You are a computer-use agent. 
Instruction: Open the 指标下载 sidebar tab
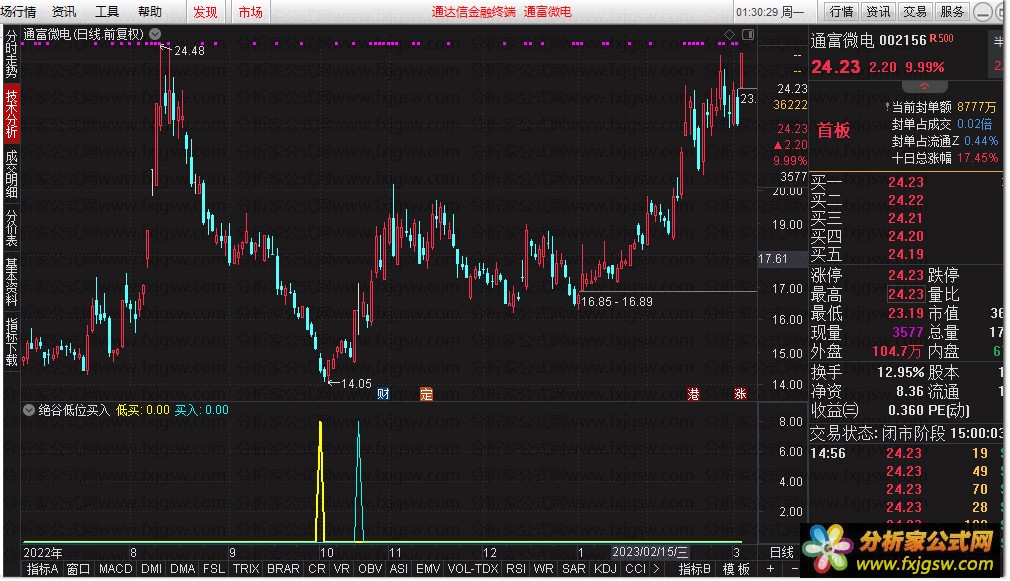pos(11,341)
